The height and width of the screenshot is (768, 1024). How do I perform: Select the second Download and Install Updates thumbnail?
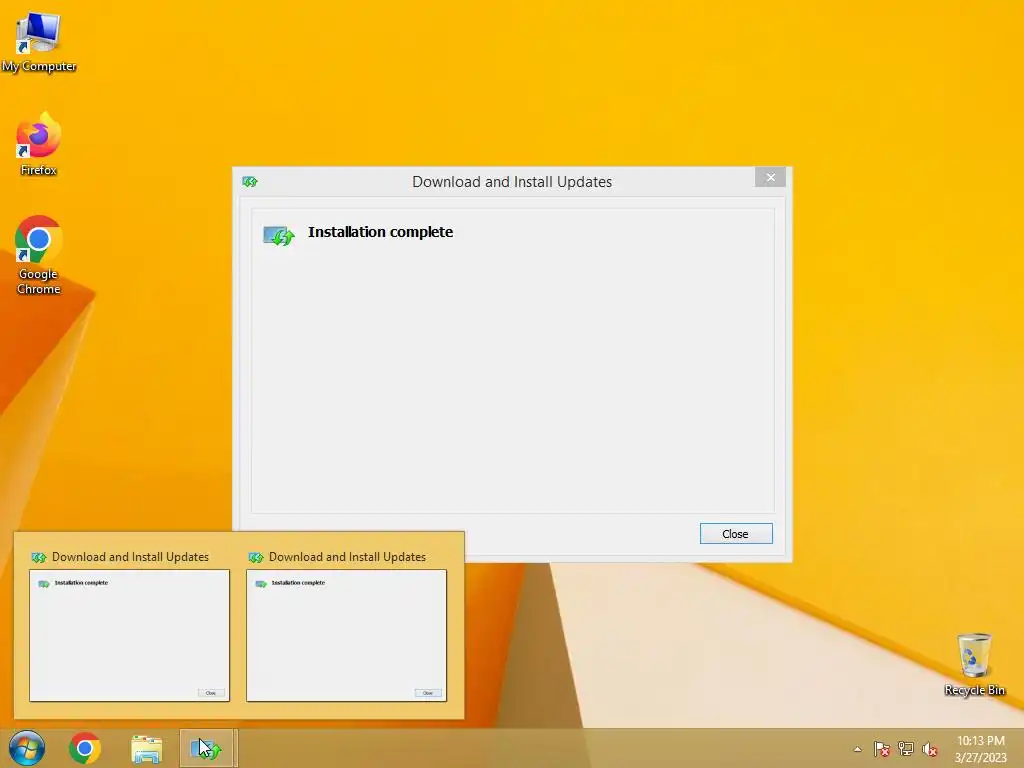[x=346, y=635]
